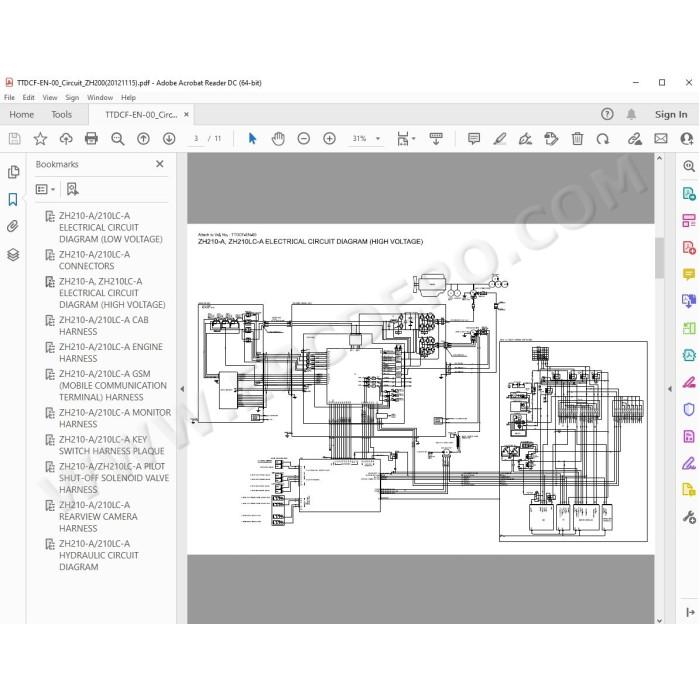Open the fit page options

tap(406, 139)
